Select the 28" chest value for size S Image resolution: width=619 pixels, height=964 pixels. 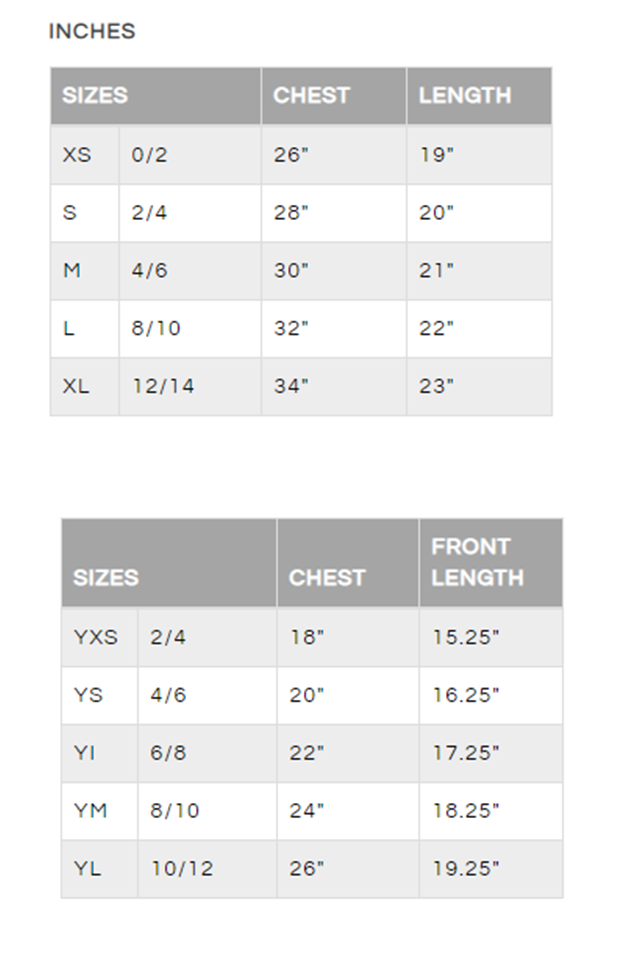(291, 212)
